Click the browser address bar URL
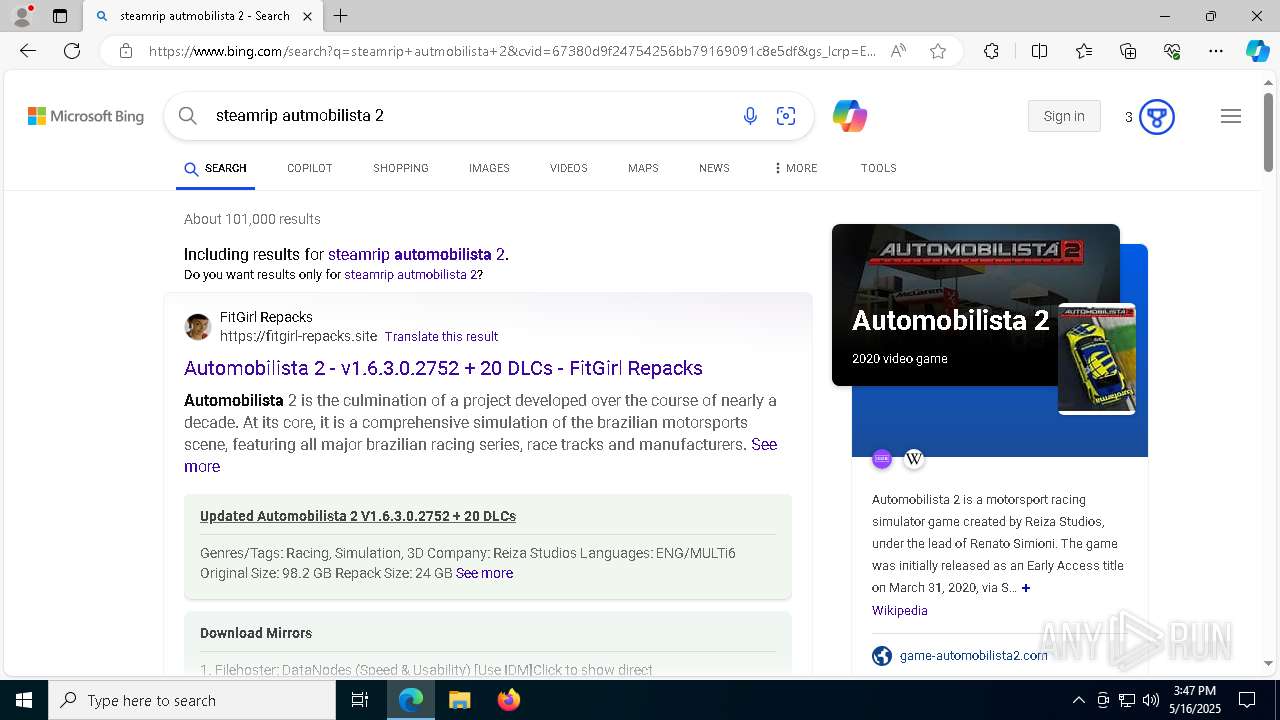 [x=512, y=51]
